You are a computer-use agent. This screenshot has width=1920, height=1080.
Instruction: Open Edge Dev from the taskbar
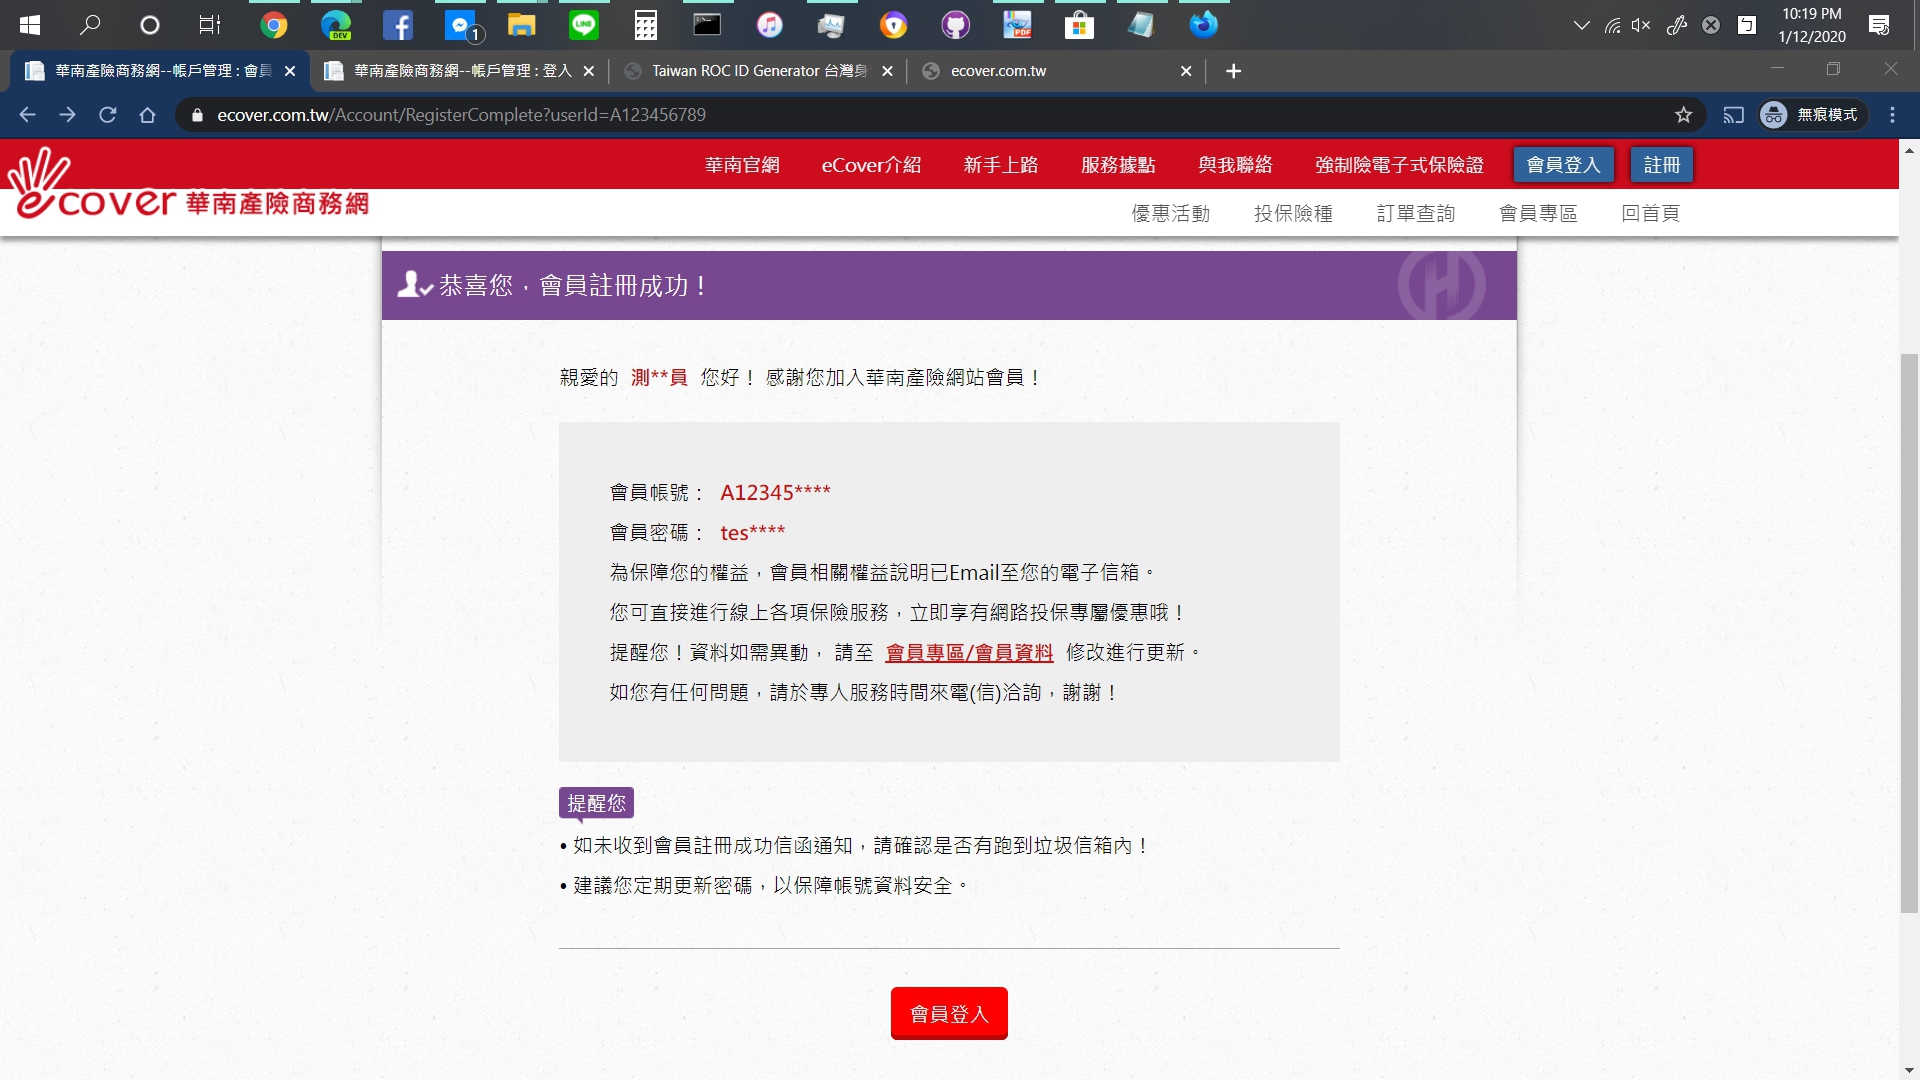coord(336,25)
